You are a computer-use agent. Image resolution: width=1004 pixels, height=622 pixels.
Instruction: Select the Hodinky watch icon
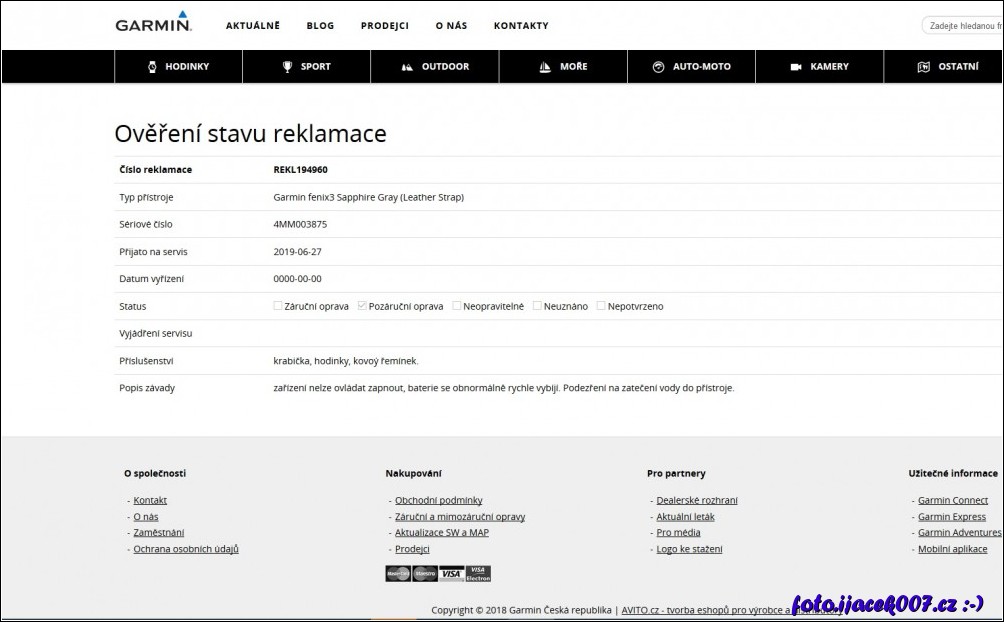pyautogui.click(x=152, y=66)
